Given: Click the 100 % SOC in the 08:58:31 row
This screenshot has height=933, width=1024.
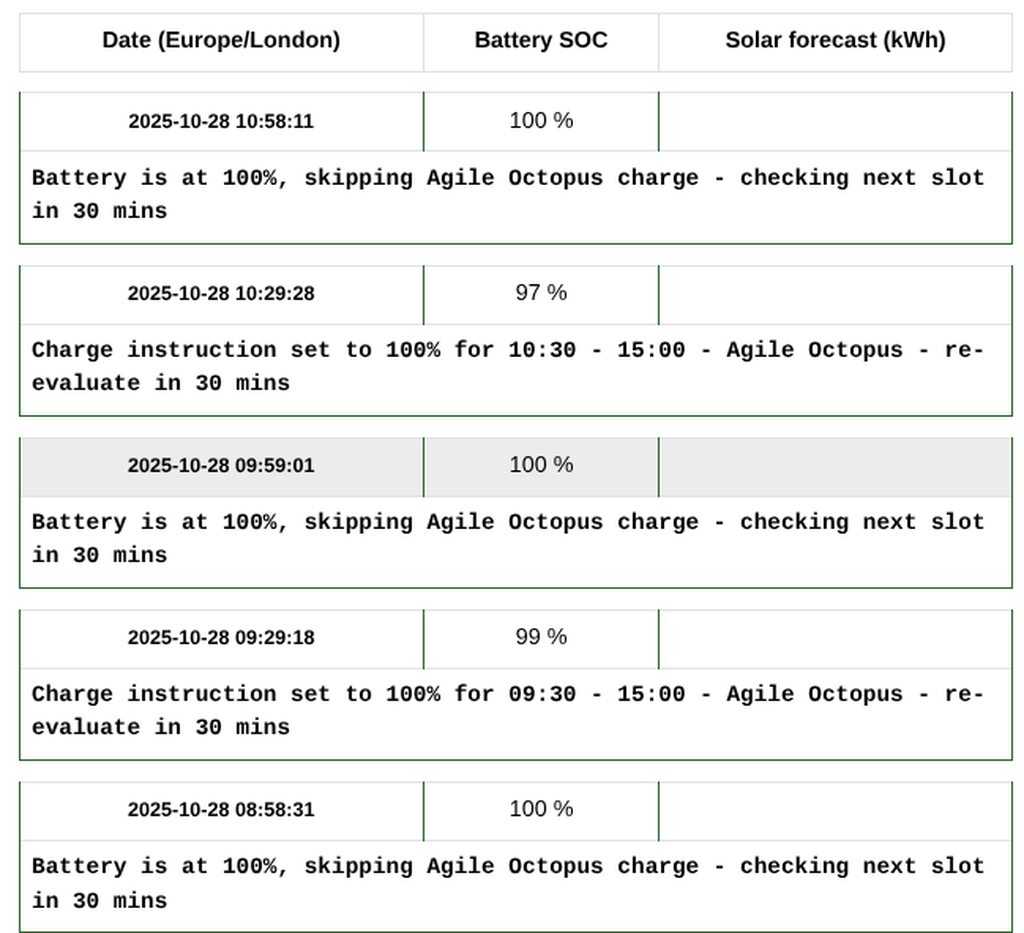Looking at the screenshot, I should coord(541,809).
